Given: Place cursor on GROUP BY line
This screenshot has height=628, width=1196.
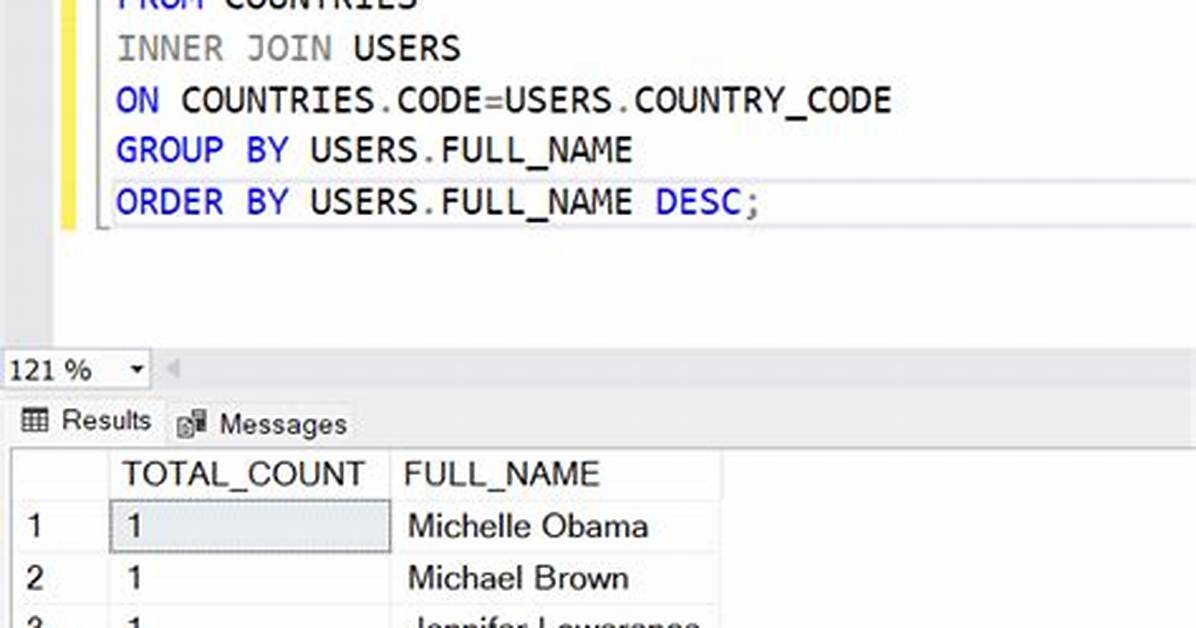Looking at the screenshot, I should pyautogui.click(x=375, y=150).
